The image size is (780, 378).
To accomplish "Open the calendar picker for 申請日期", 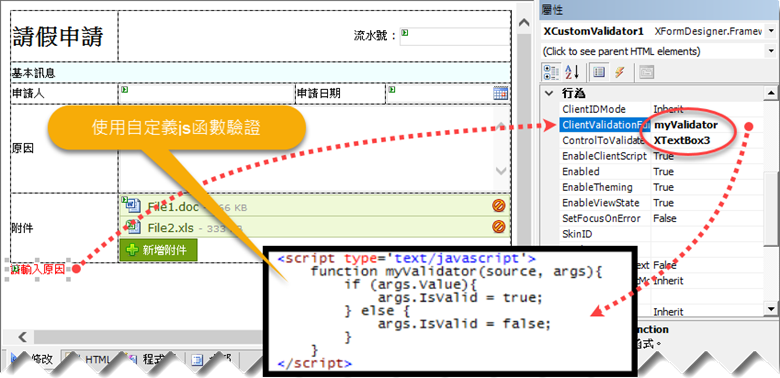I will 500,93.
